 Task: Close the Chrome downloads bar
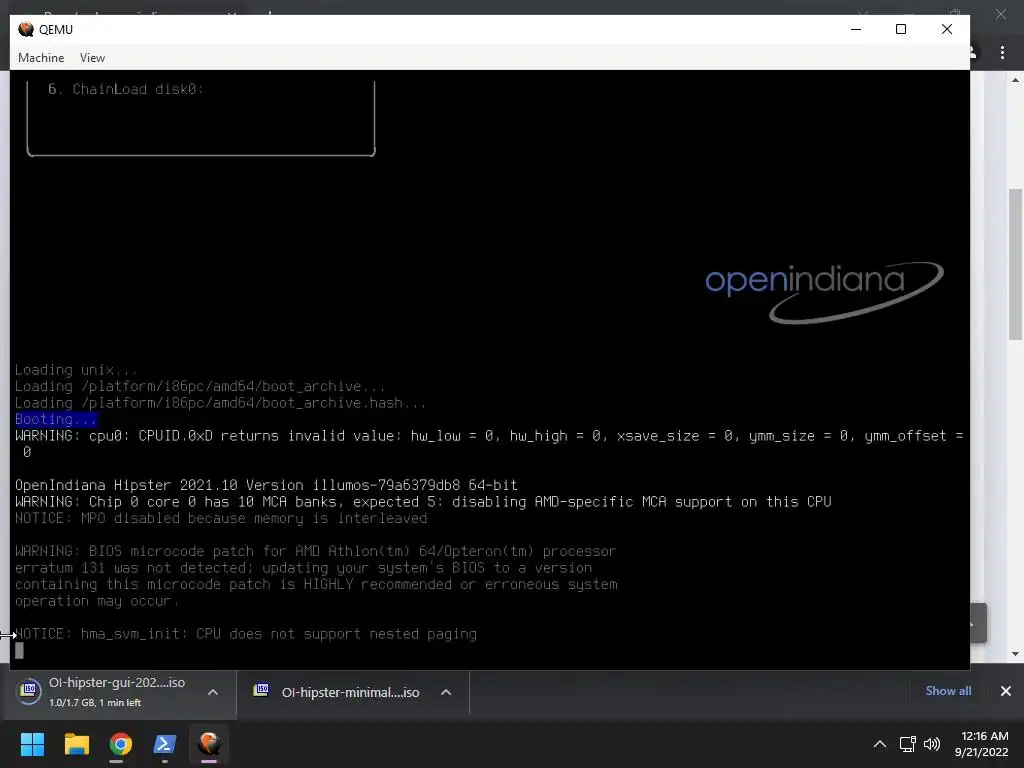click(x=1006, y=691)
